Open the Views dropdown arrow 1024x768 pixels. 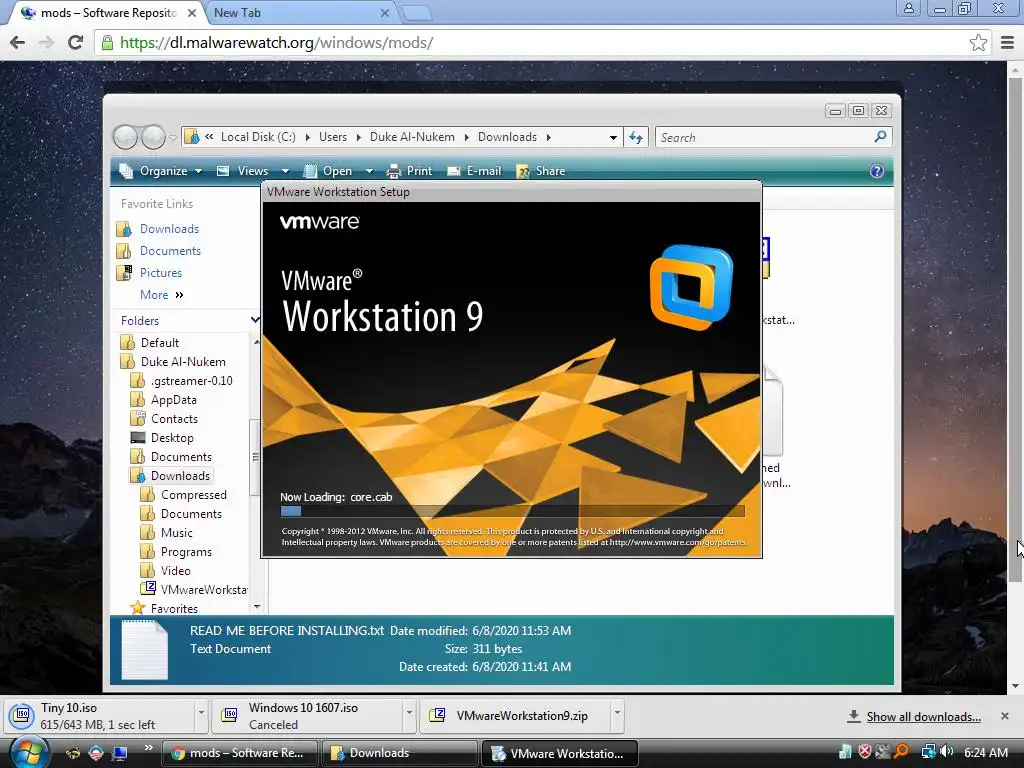(x=285, y=171)
